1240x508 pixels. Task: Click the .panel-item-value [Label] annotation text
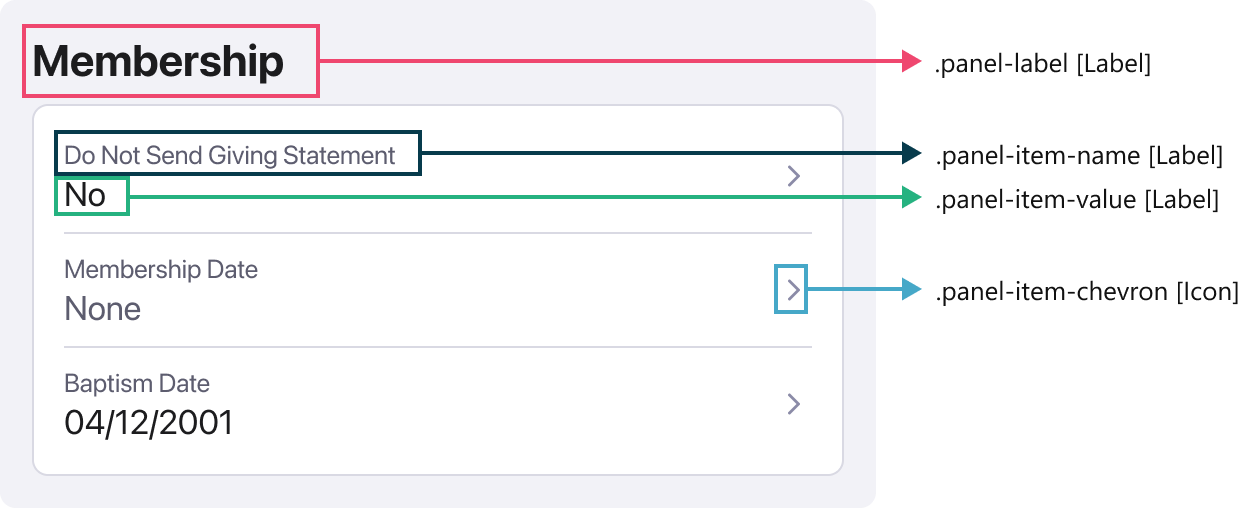(x=1076, y=200)
